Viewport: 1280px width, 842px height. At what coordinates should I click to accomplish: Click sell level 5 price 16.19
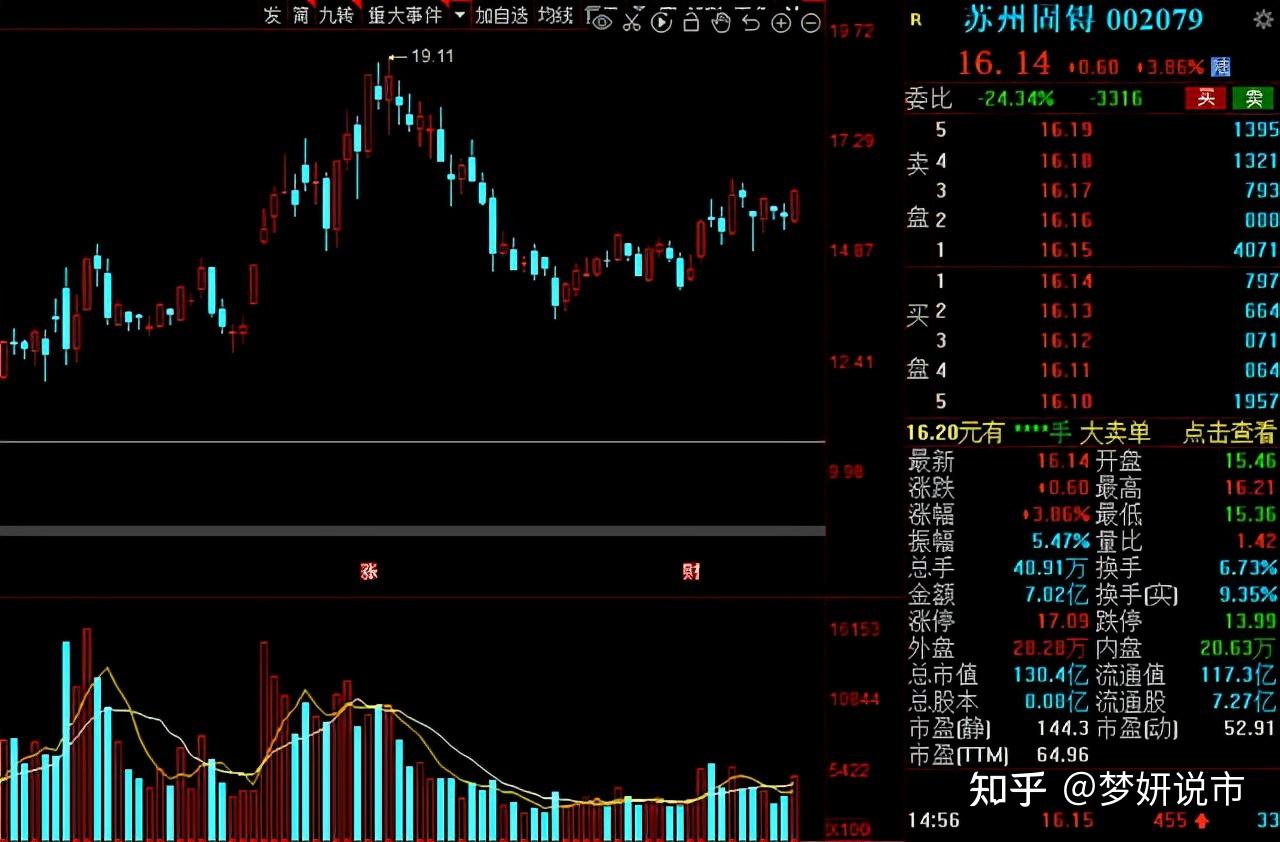(x=1066, y=129)
